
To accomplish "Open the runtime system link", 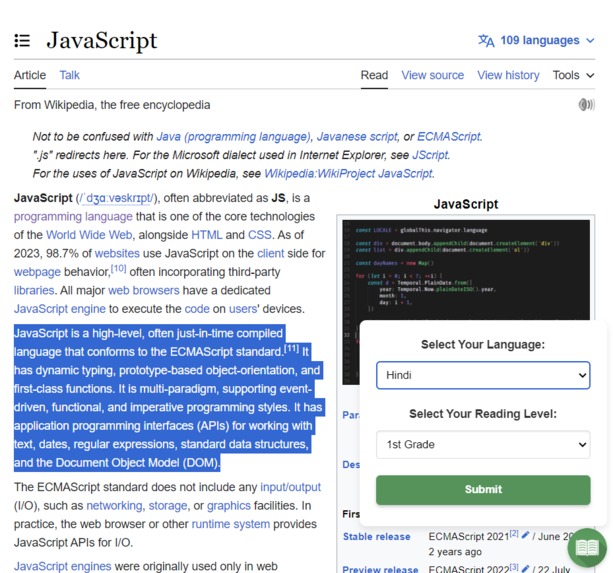I will click(231, 524).
